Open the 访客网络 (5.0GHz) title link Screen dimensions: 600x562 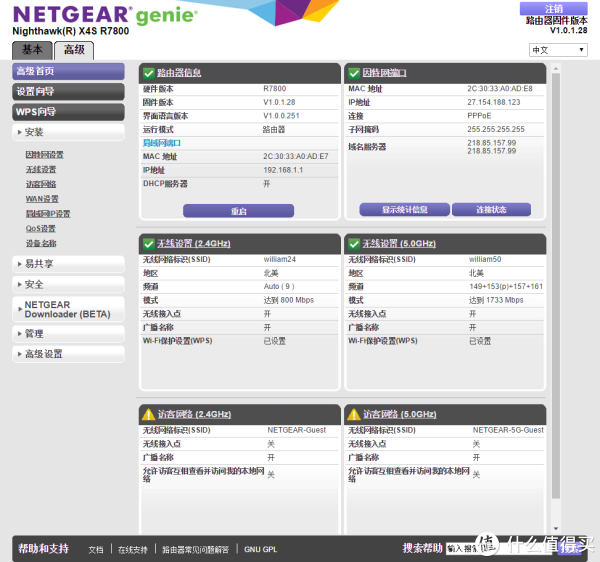click(399, 414)
